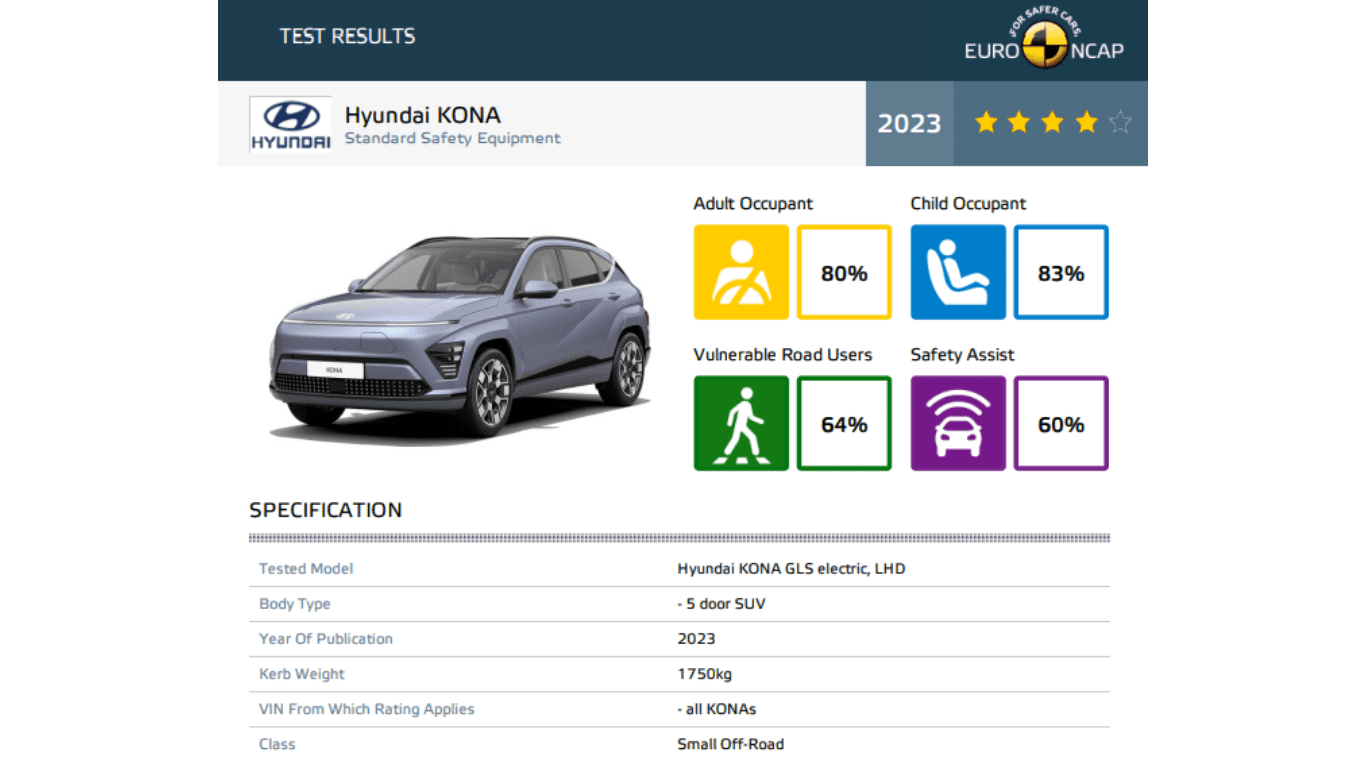Viewport: 1366px width, 768px height.
Task: Click the 1750kg kerb weight value
Action: (x=704, y=674)
